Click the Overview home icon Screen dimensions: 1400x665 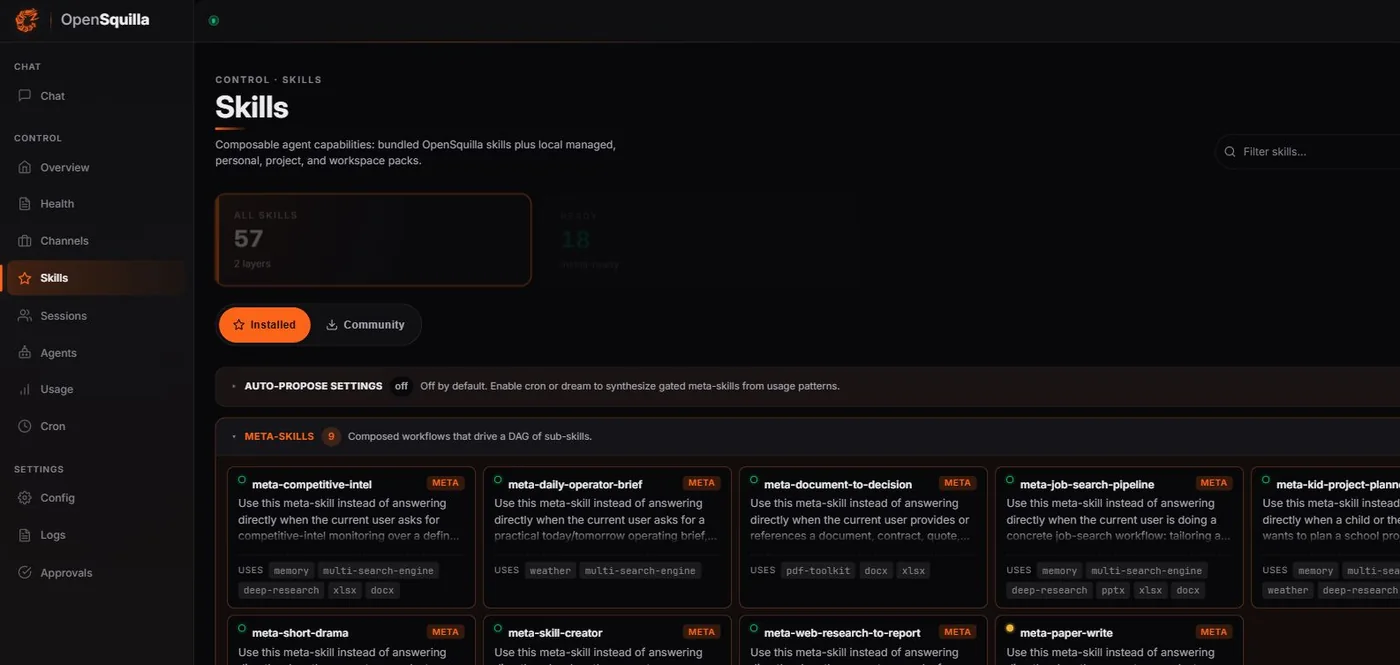25,167
